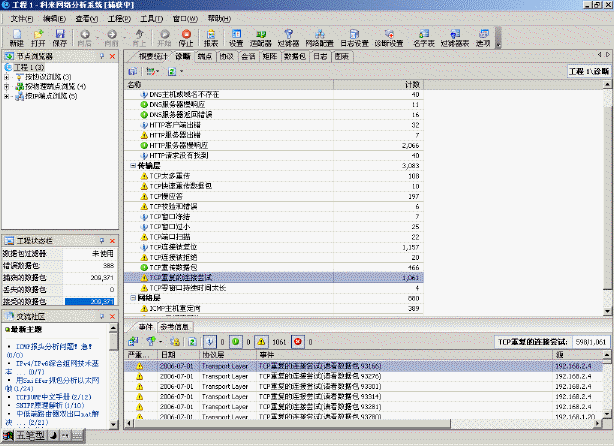The width and height of the screenshot is (614, 446).
Task: Toggle the pin on 资源社区 panel
Action: click(102, 316)
